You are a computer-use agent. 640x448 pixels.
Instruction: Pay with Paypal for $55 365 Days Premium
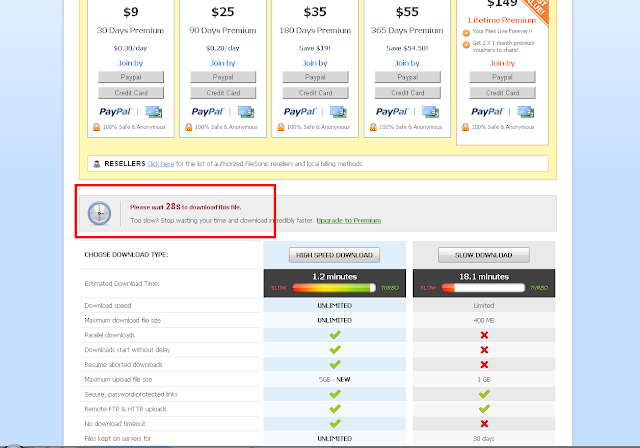pos(407,77)
